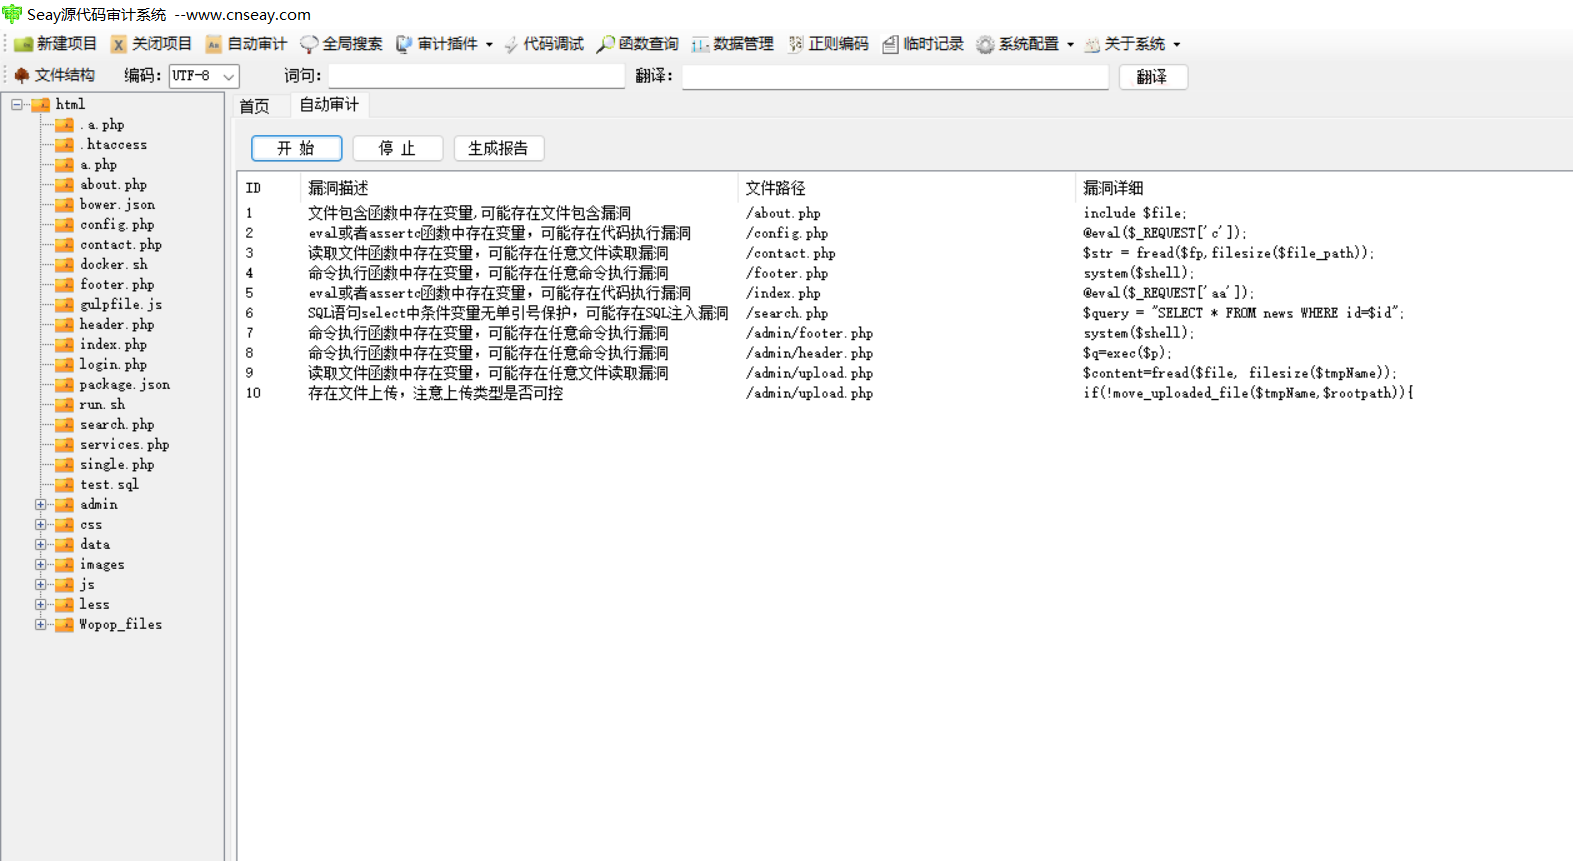Click the services.php file icon

pos(65,444)
